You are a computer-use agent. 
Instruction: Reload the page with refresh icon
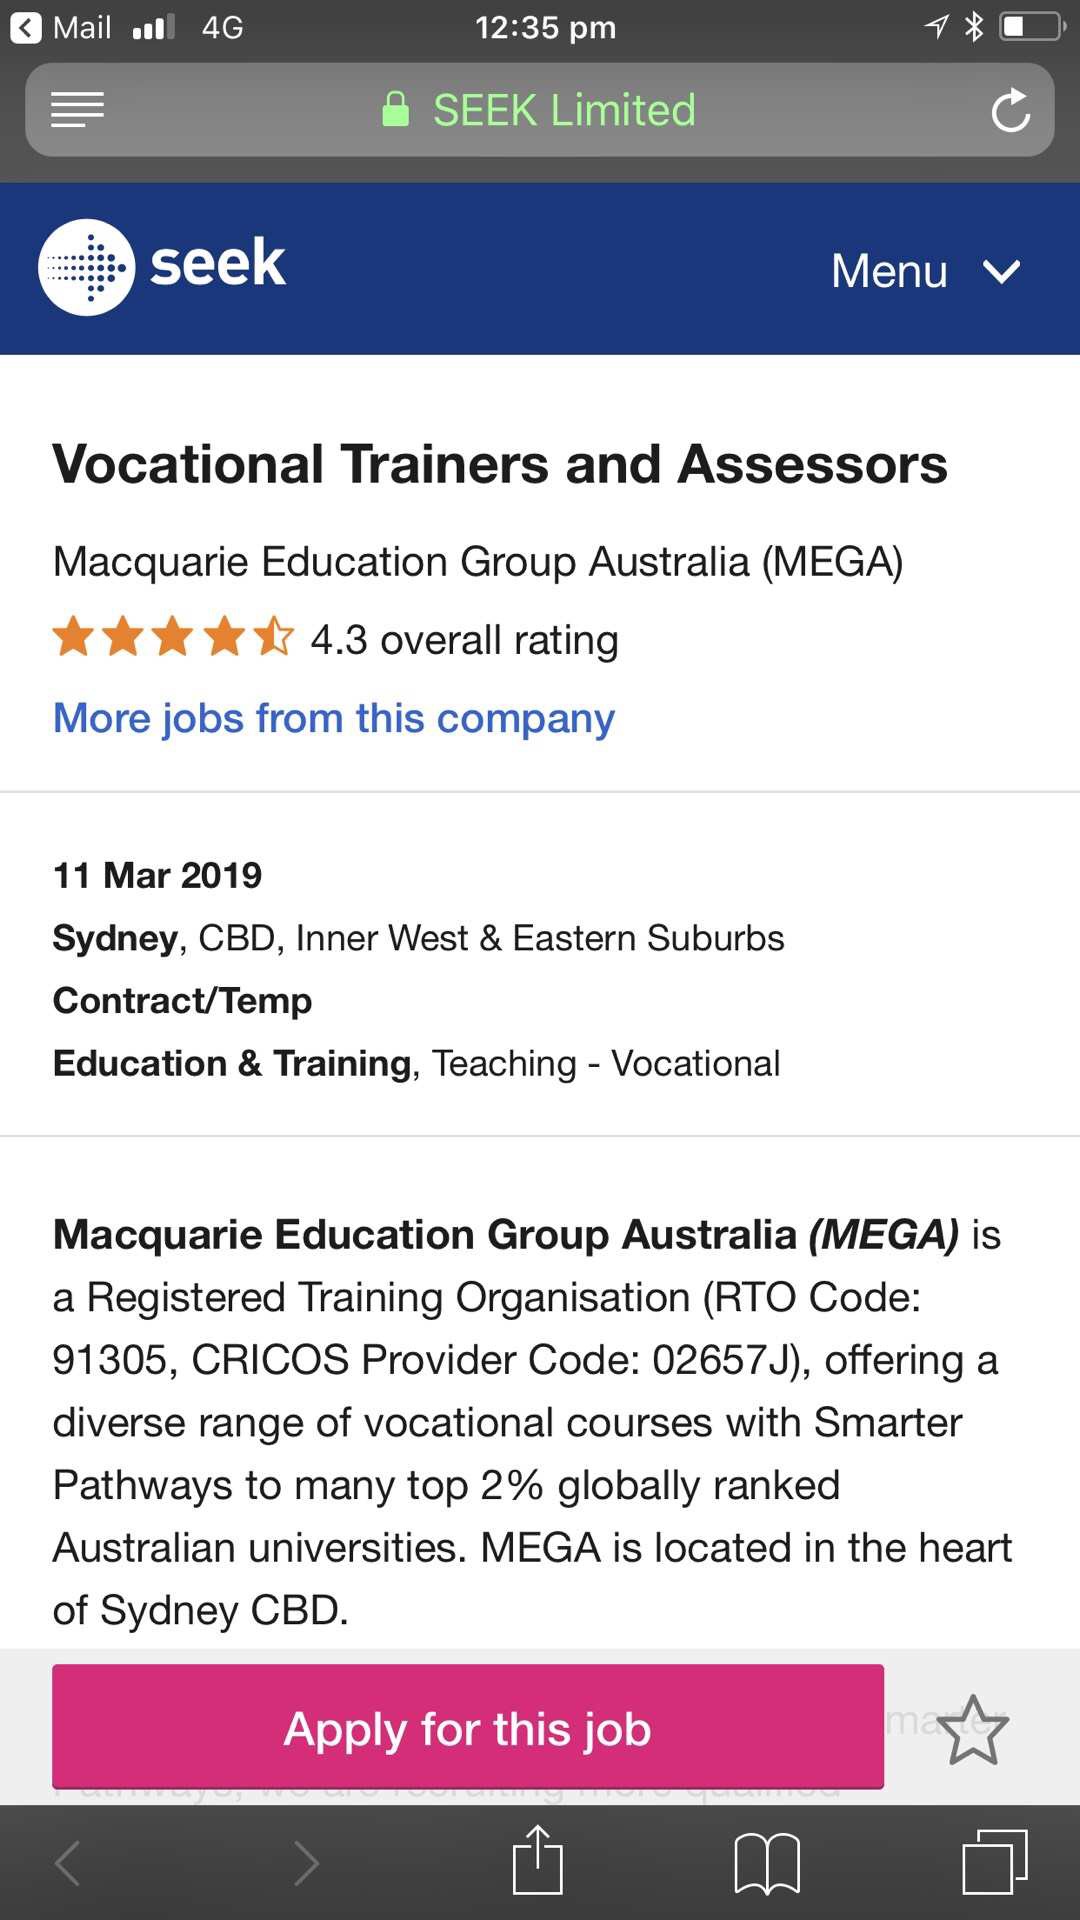[1010, 110]
